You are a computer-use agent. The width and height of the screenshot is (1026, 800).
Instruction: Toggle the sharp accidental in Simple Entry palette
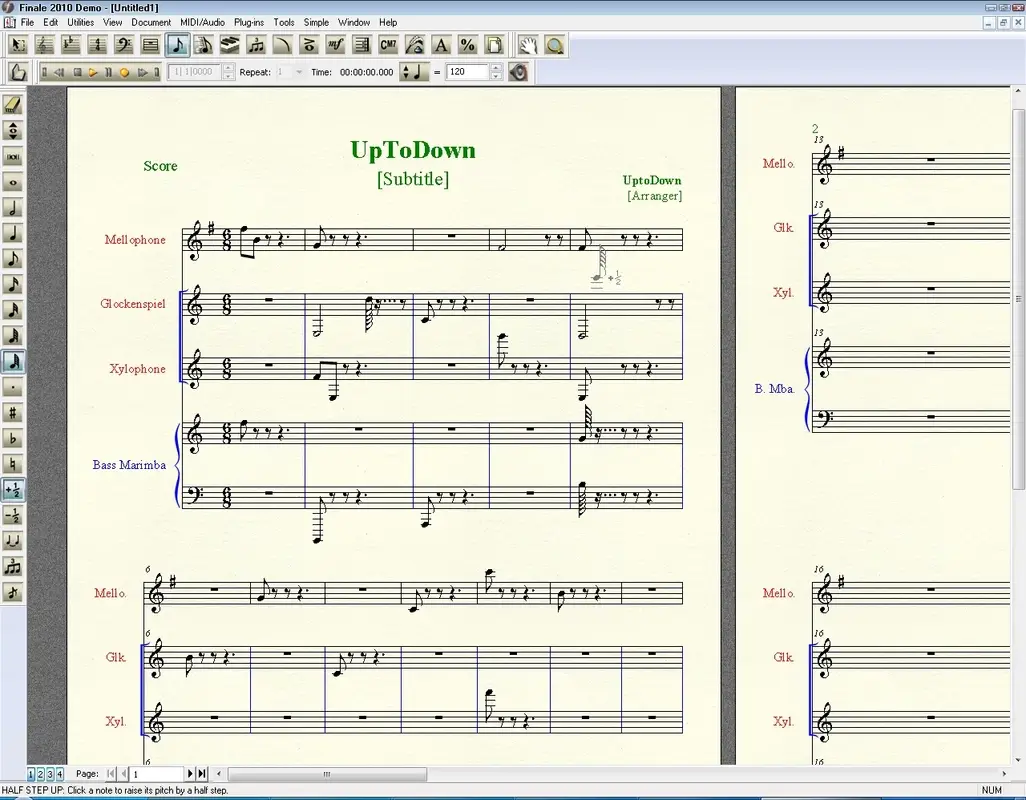pyautogui.click(x=12, y=413)
